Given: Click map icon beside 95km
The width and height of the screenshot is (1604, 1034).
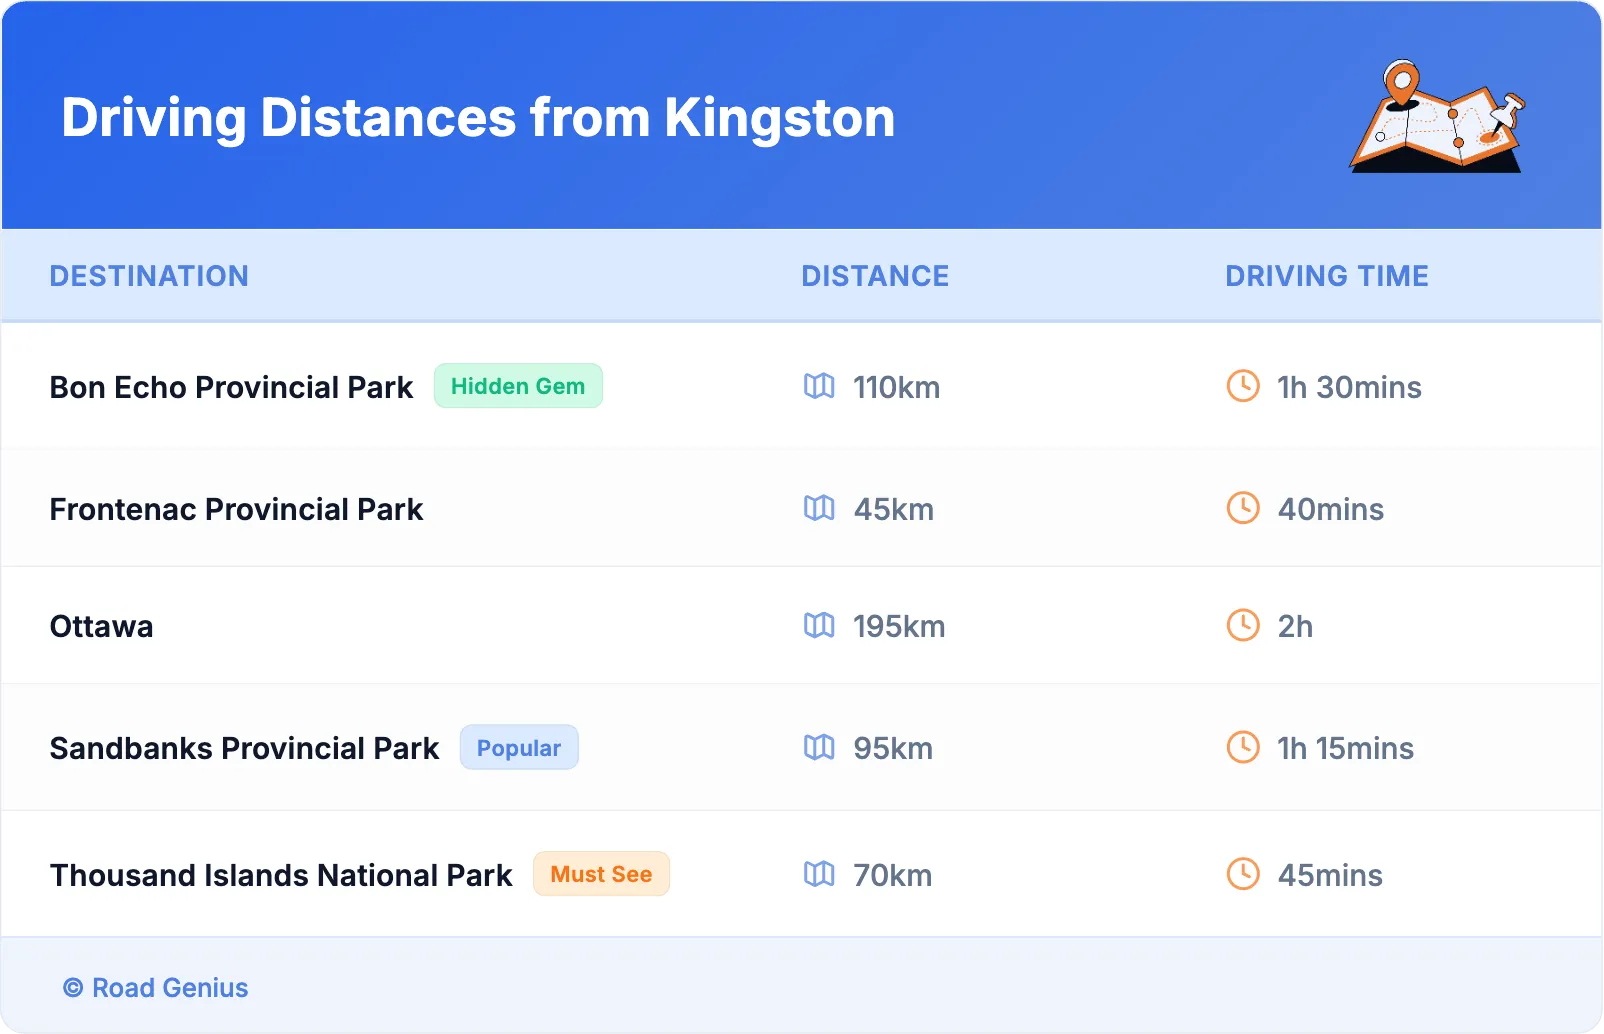Looking at the screenshot, I should point(819,747).
